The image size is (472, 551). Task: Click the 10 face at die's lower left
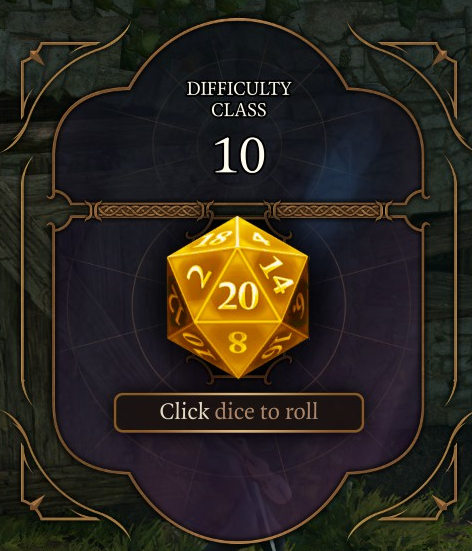(x=197, y=346)
